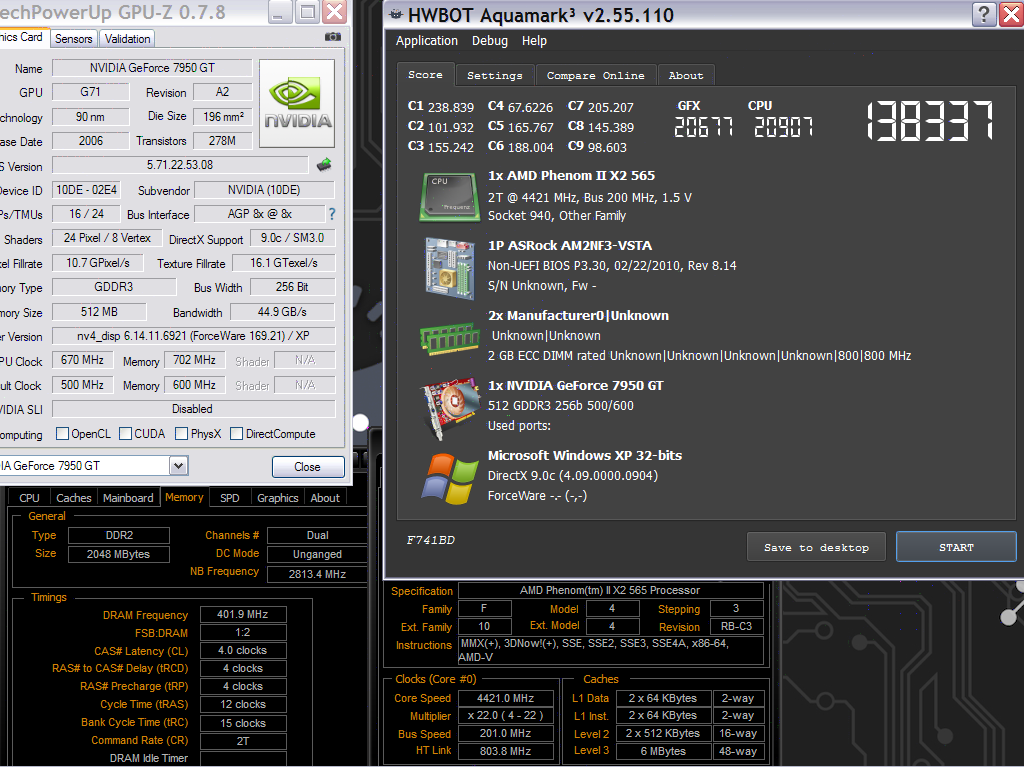
Task: Click the 1x AMD Phenom II X2 565 heading
Action: pyautogui.click(x=571, y=176)
